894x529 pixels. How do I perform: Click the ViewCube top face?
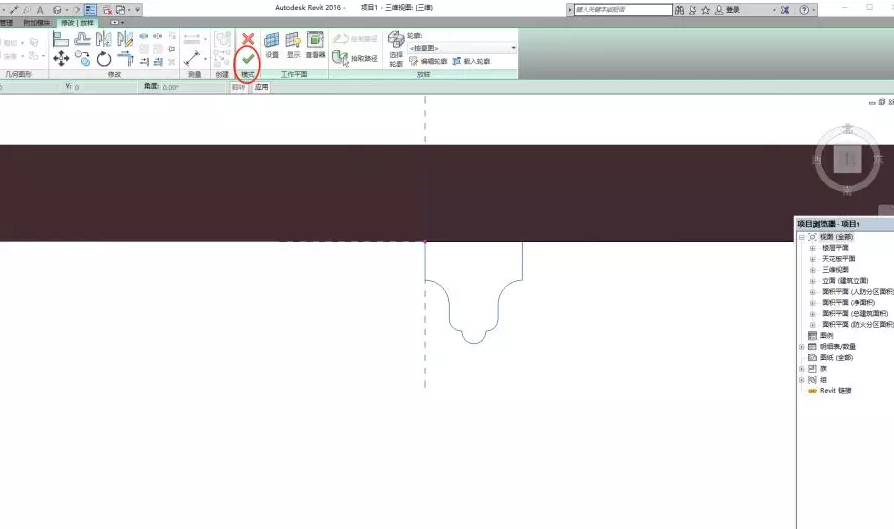pos(847,159)
